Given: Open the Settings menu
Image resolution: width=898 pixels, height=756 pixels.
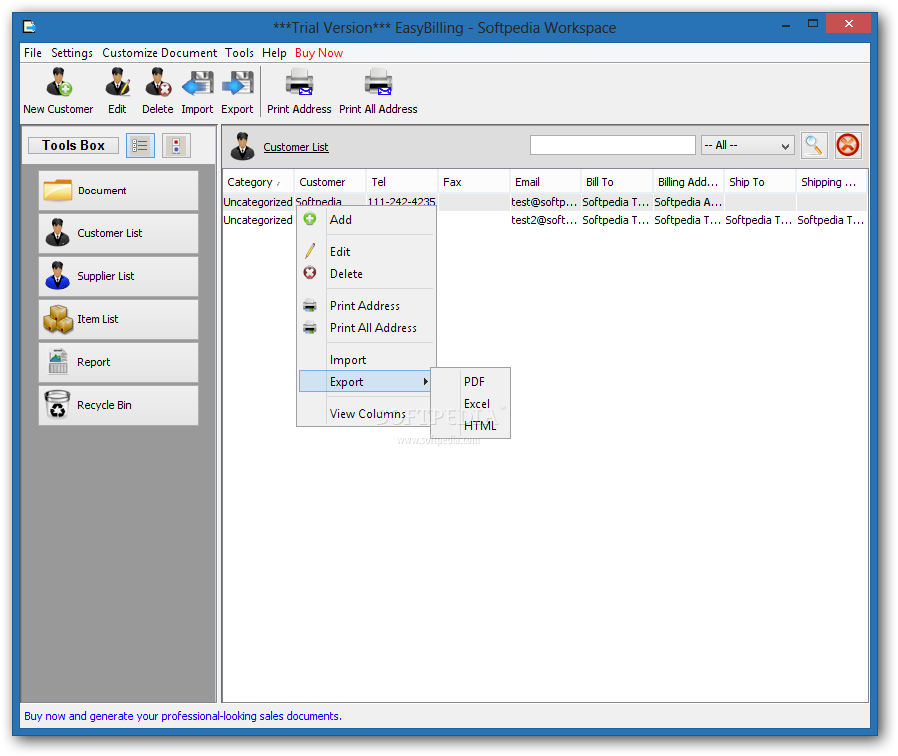Looking at the screenshot, I should [x=72, y=53].
